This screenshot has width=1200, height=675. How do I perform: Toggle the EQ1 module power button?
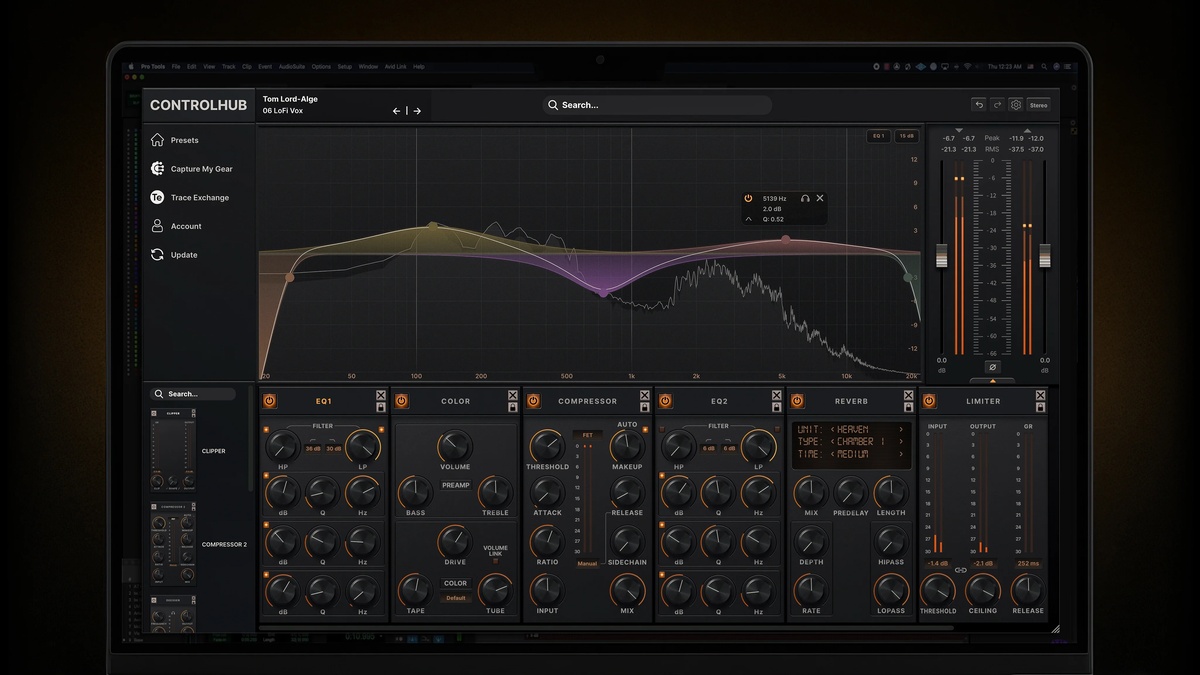[x=270, y=401]
